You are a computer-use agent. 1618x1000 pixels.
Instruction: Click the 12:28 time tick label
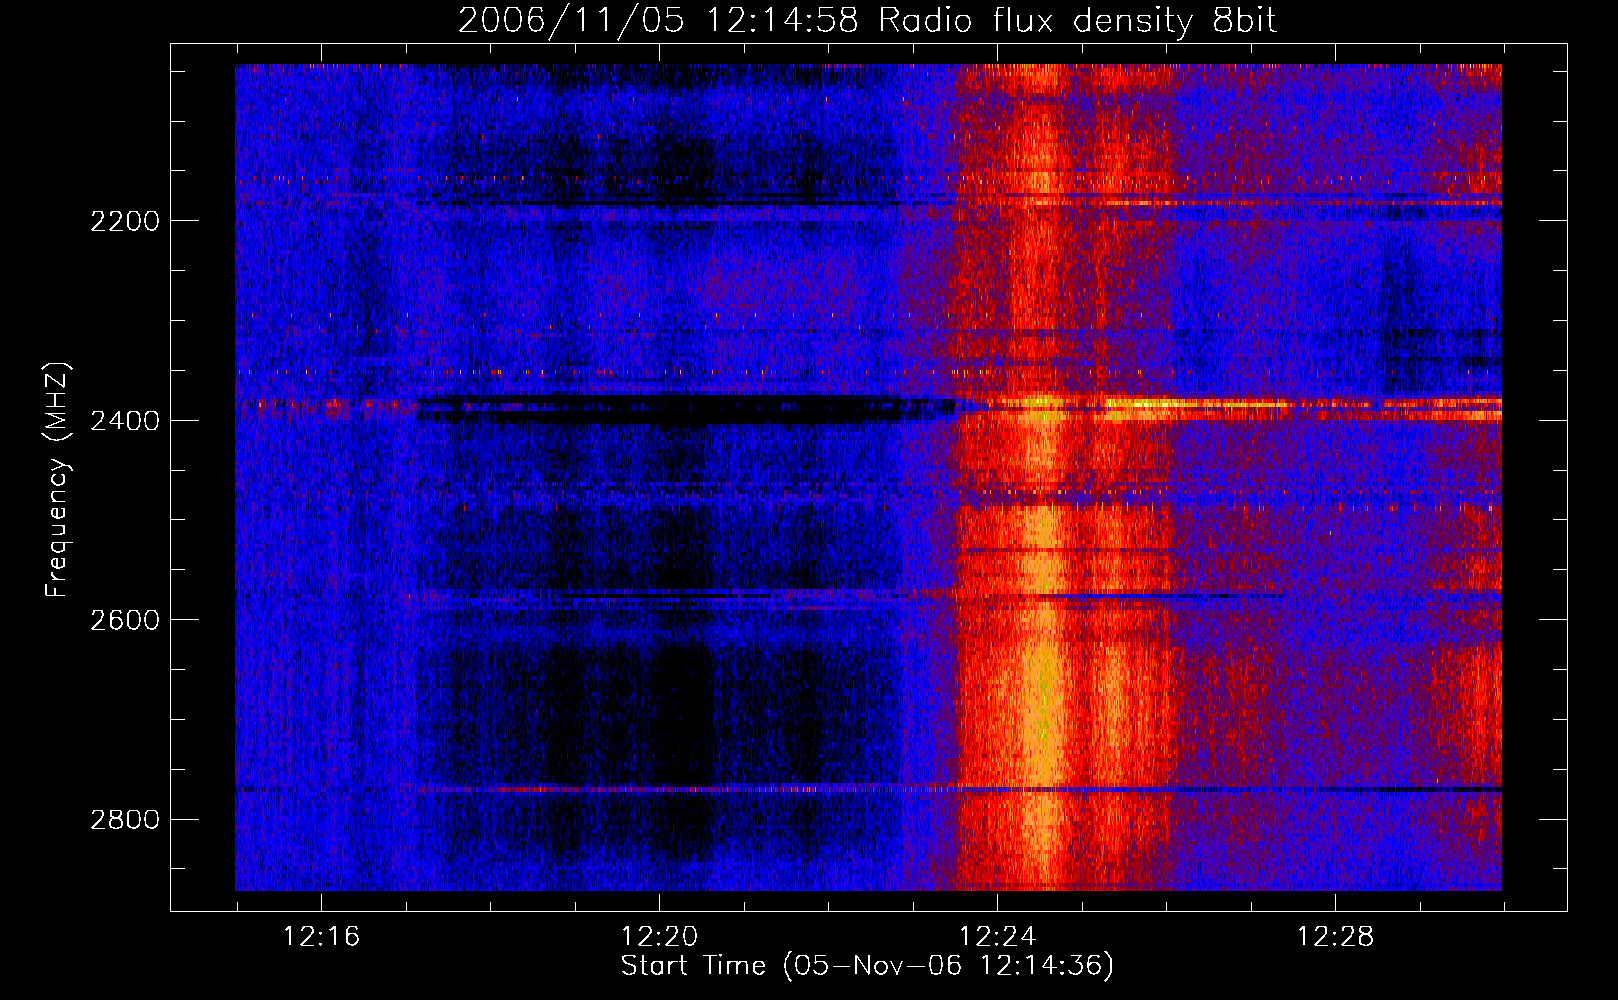1335,937
